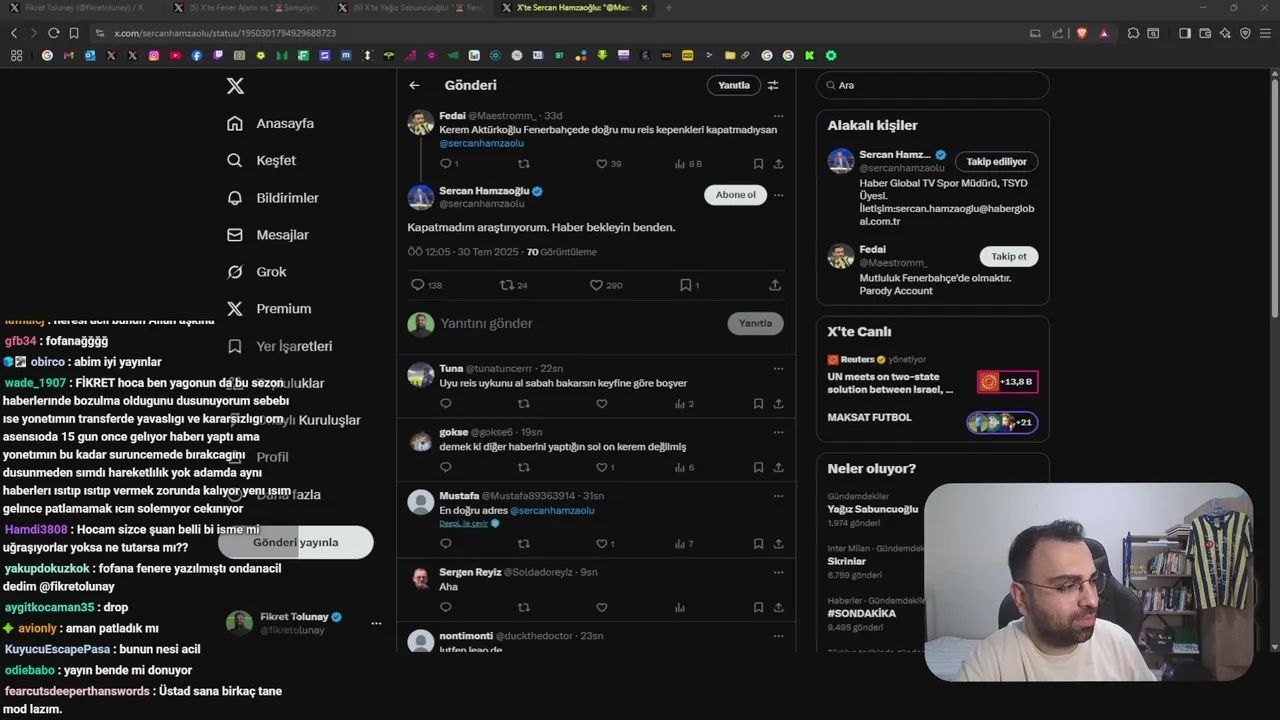Click DeepL ile çevir translate link
The width and height of the screenshot is (1280, 720).
pyautogui.click(x=464, y=523)
